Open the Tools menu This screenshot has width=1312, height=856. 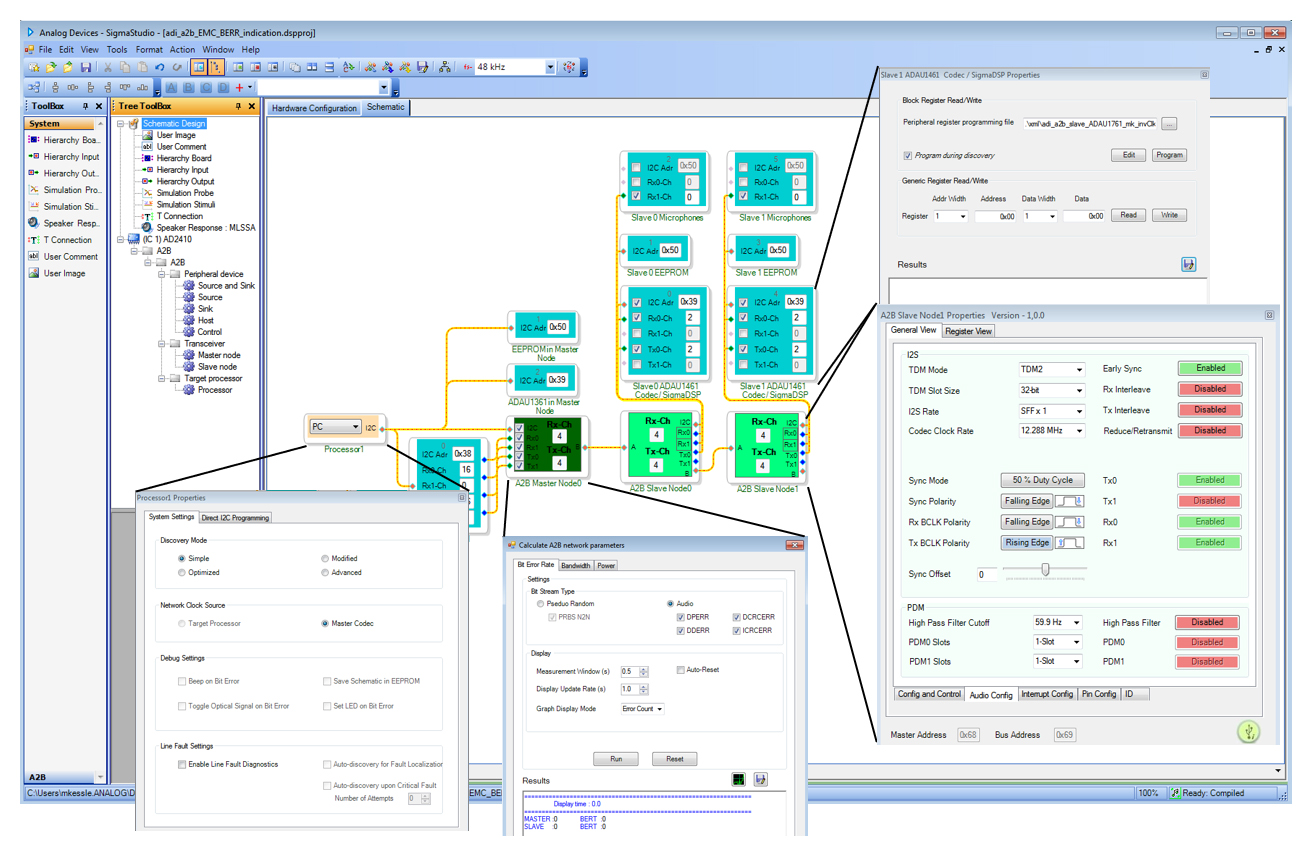[117, 49]
